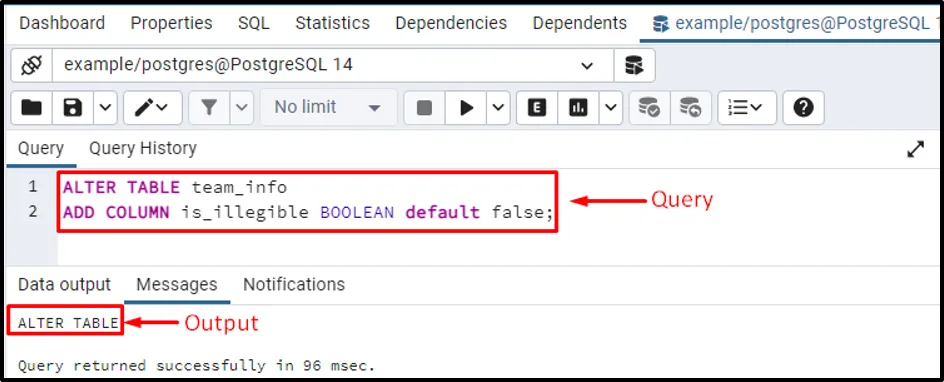Screen dimensions: 944x382
Task: Click the Rollback transaction database icon
Action: coord(691,108)
